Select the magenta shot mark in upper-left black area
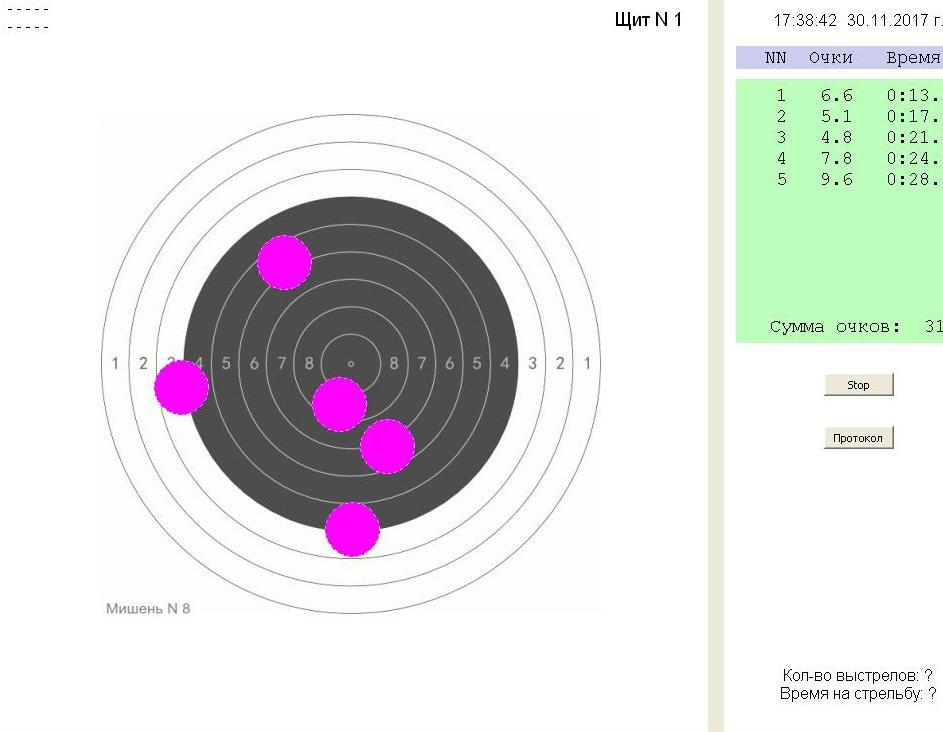Image resolution: width=943 pixels, height=732 pixels. click(x=284, y=262)
